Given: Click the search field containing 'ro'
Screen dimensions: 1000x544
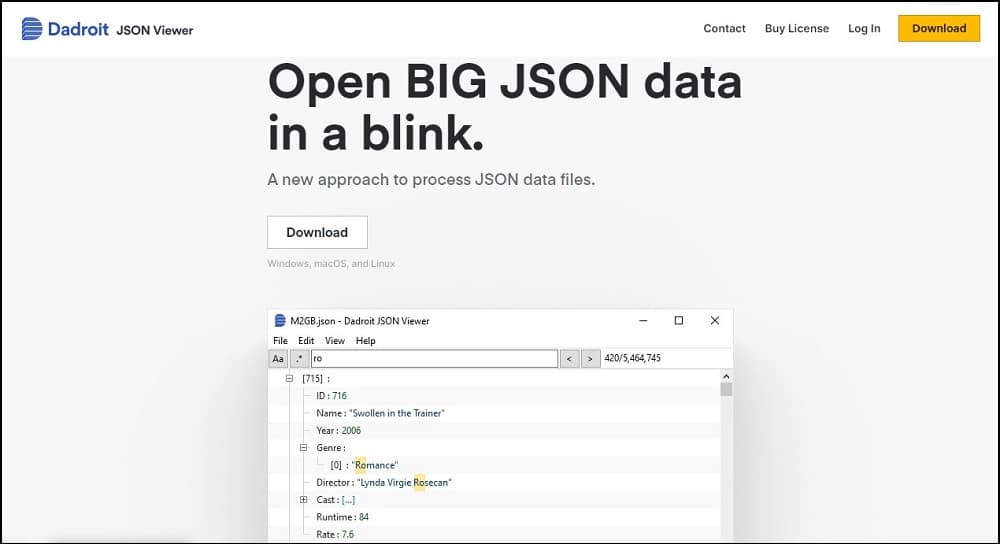Looking at the screenshot, I should [434, 358].
